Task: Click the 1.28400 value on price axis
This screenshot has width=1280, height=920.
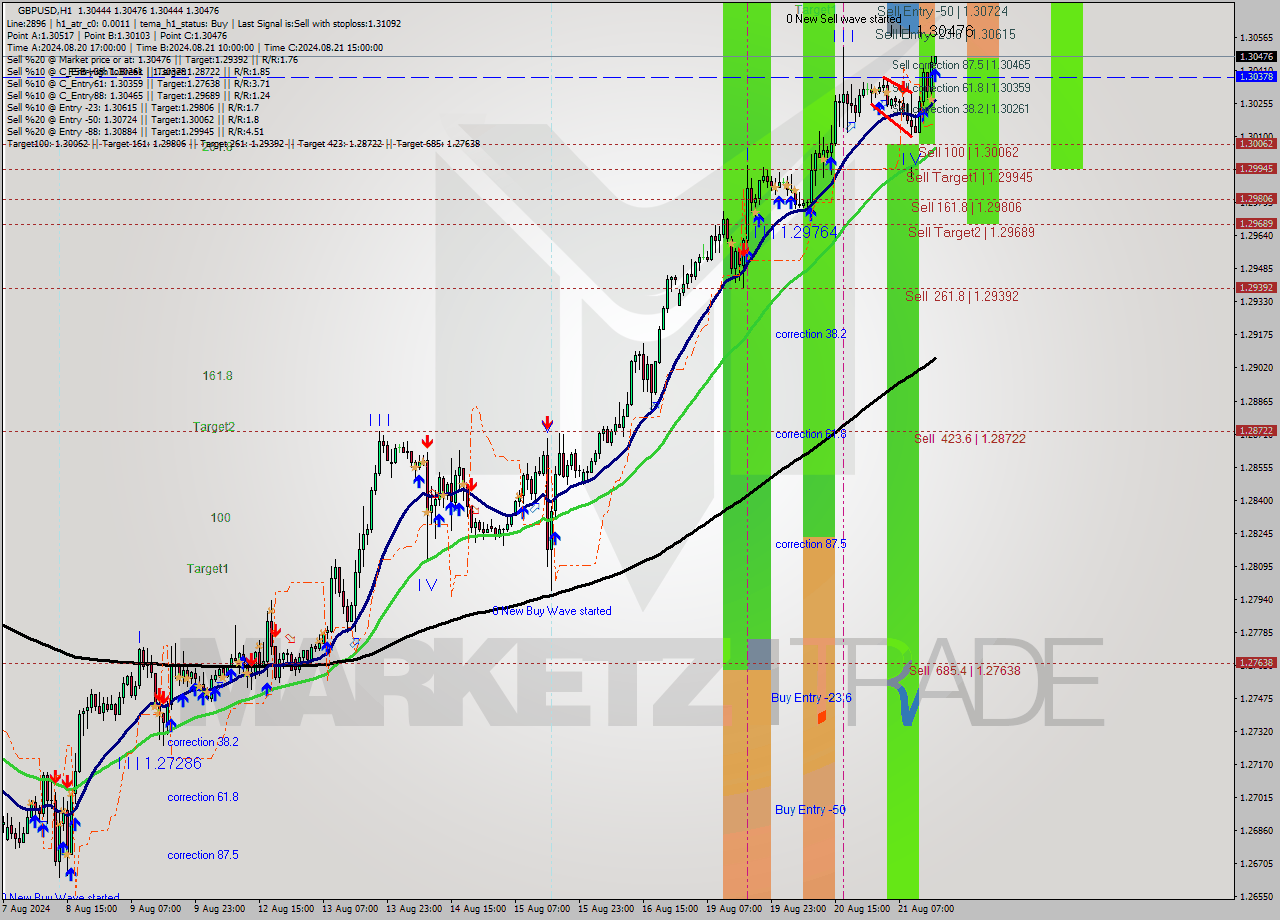Action: pyautogui.click(x=1257, y=500)
